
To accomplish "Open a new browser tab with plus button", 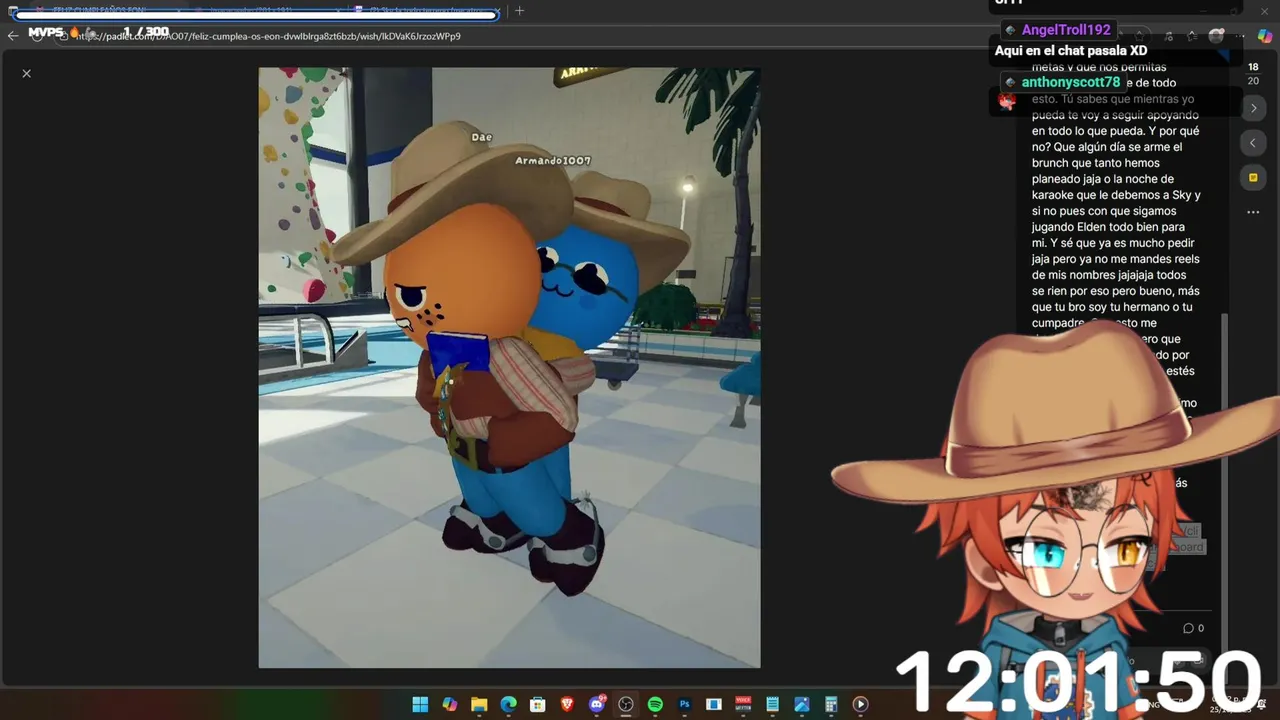I will [519, 11].
